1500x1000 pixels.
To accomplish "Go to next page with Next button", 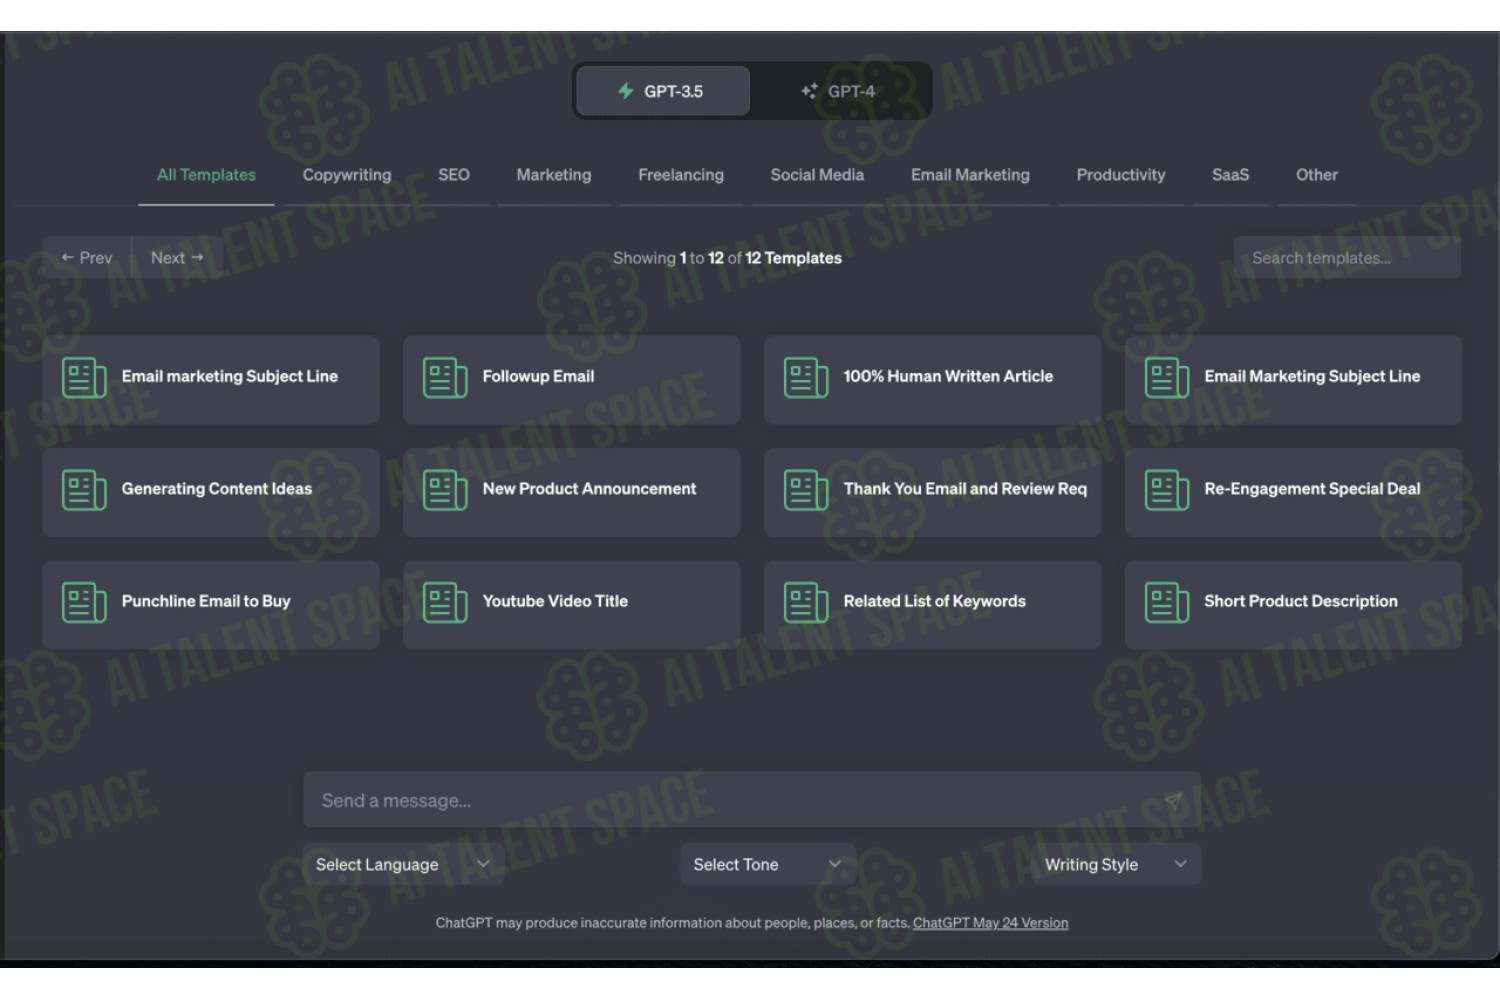I will [x=177, y=258].
